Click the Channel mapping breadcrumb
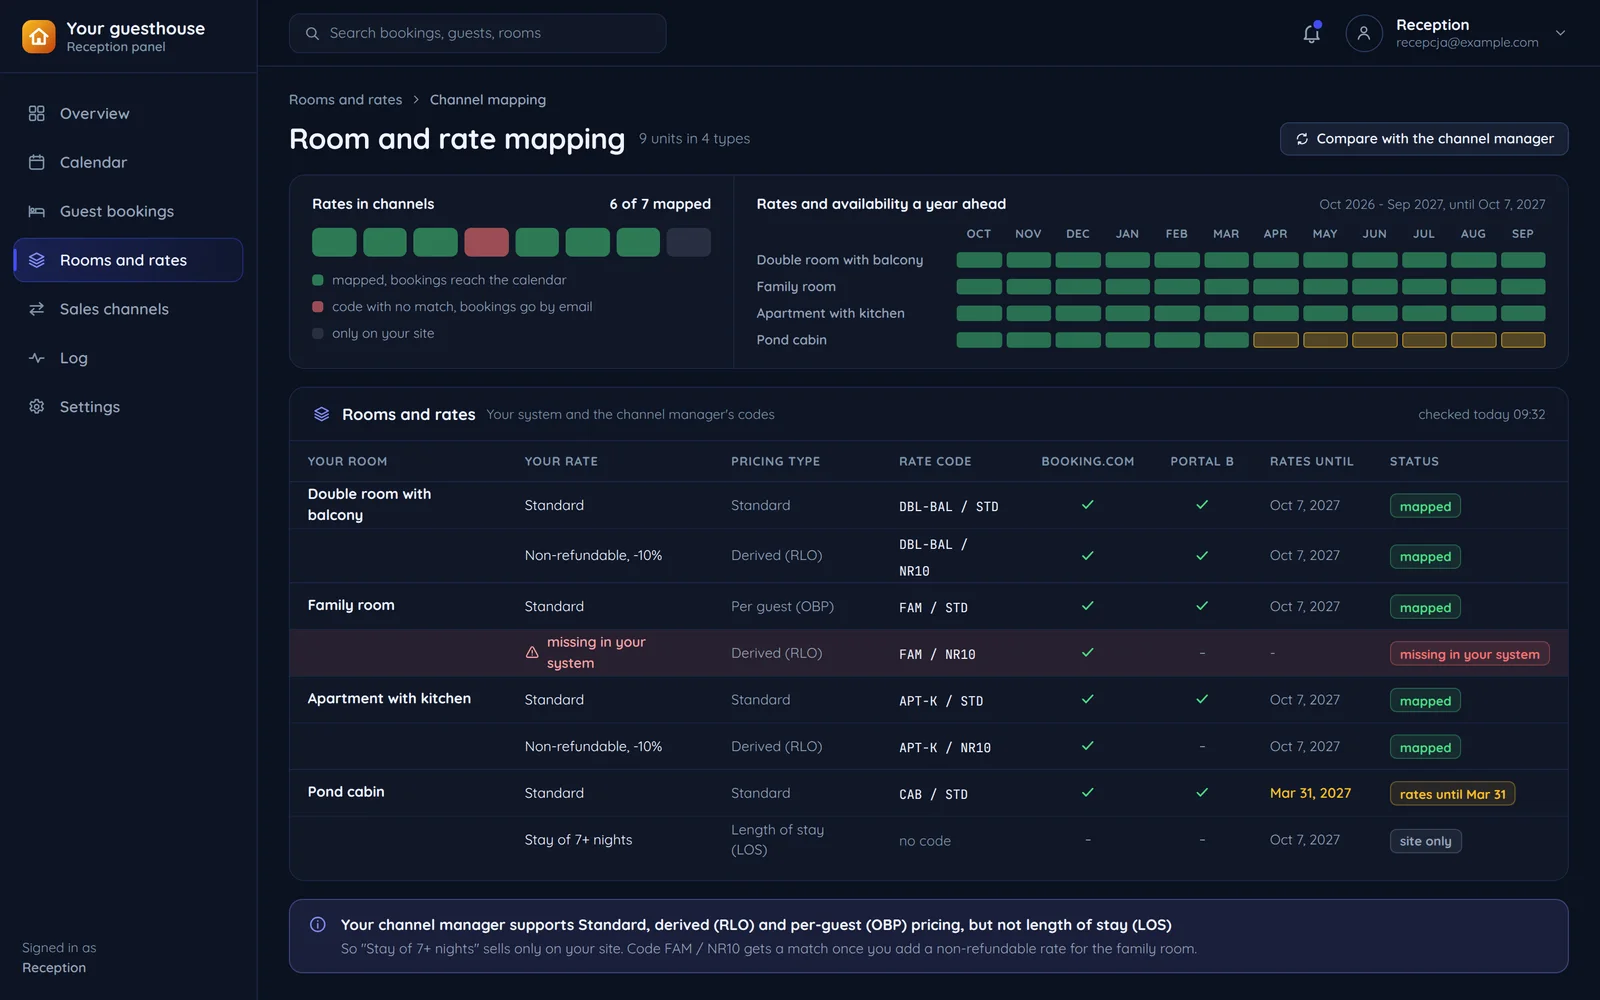The image size is (1600, 1000). (x=488, y=100)
